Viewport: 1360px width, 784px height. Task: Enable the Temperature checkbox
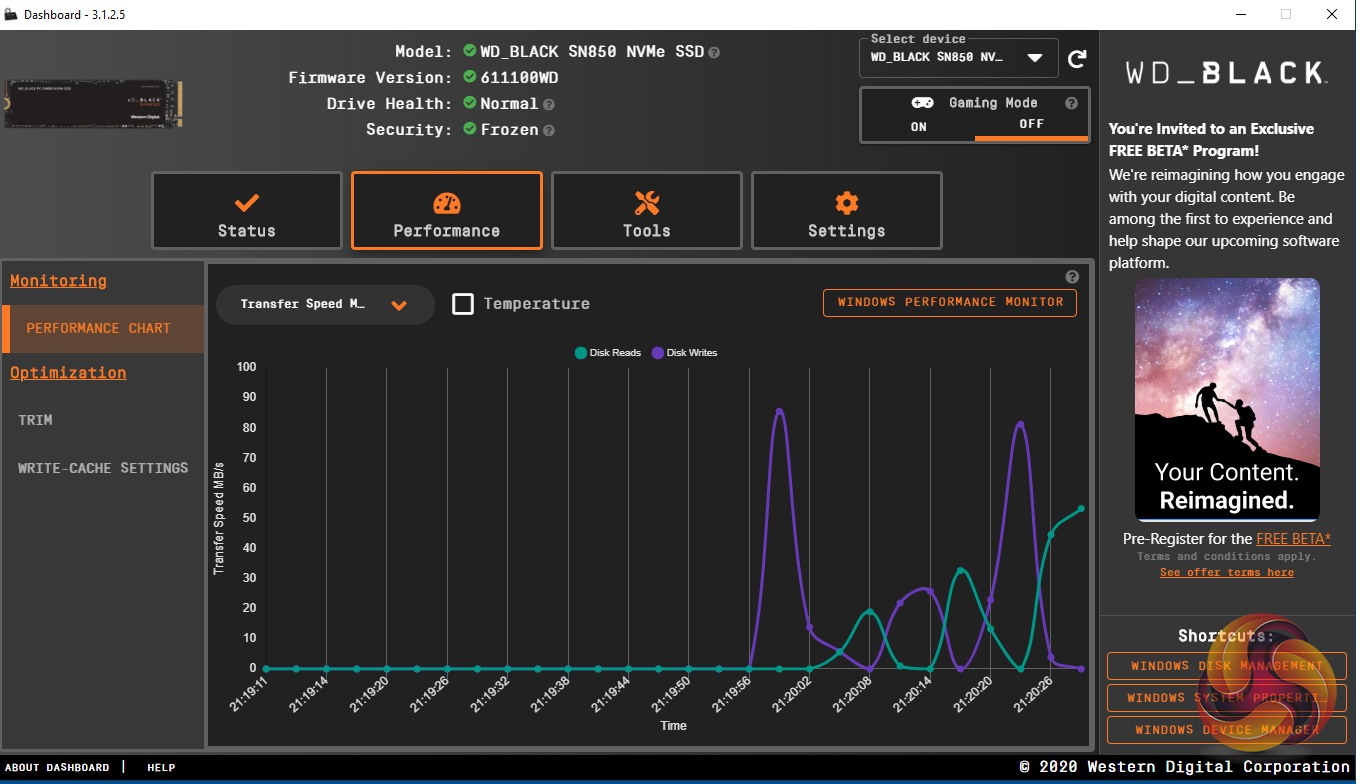click(x=463, y=304)
